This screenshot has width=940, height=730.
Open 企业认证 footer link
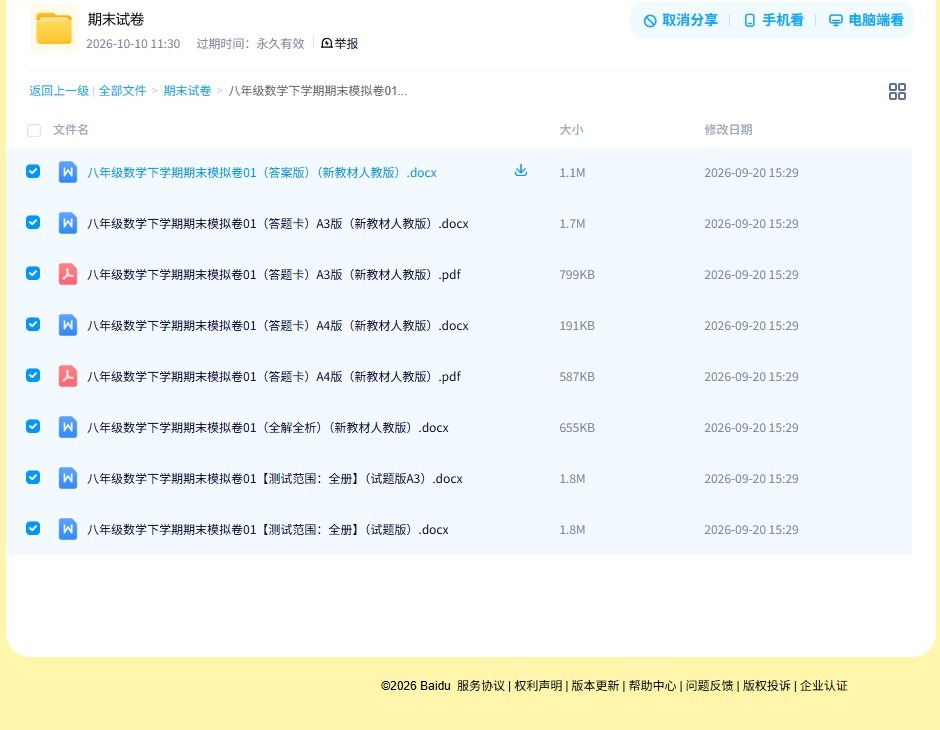pyautogui.click(x=824, y=686)
